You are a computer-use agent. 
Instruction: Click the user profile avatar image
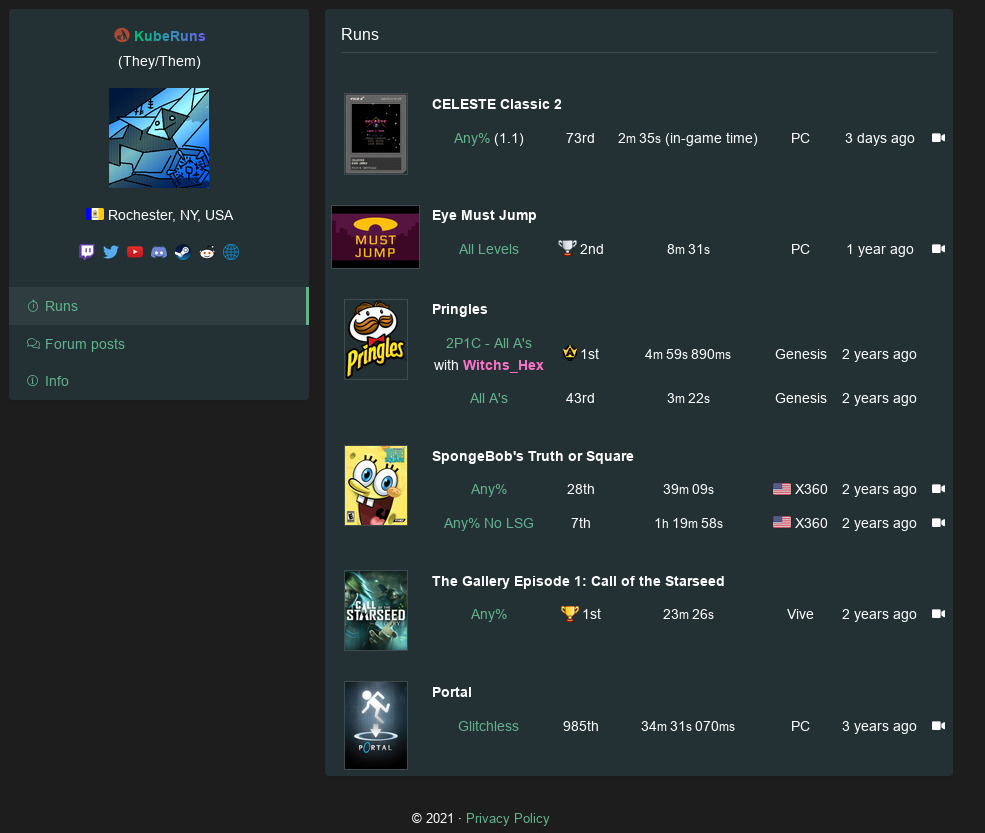coord(159,138)
